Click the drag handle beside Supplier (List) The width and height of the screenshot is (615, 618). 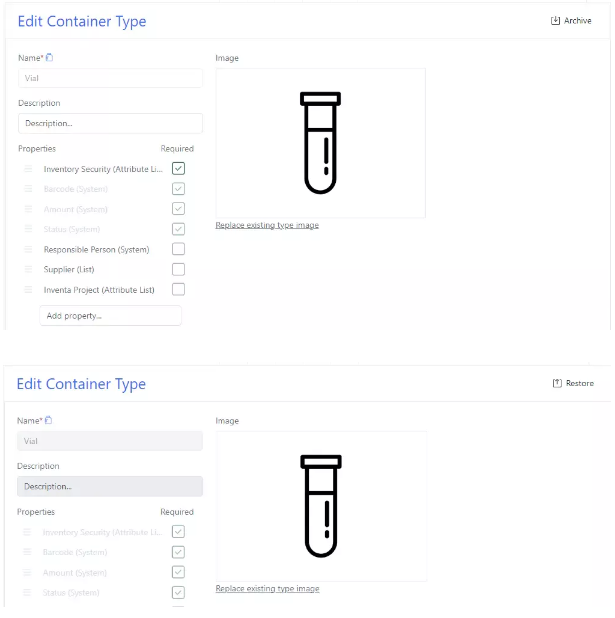[x=29, y=270]
